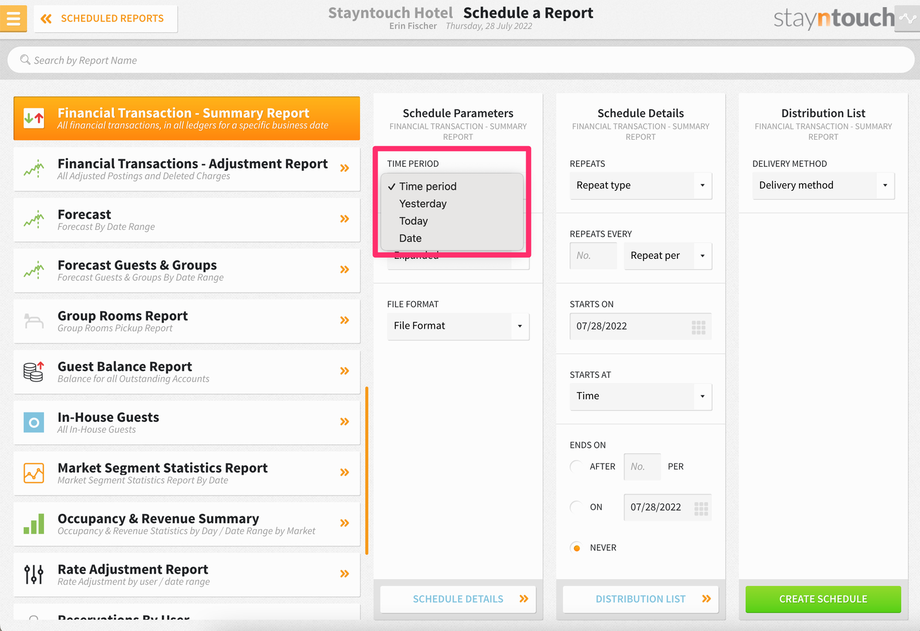920x631 pixels.
Task: Click the Market Segment Statistics chart icon
Action: (x=34, y=473)
